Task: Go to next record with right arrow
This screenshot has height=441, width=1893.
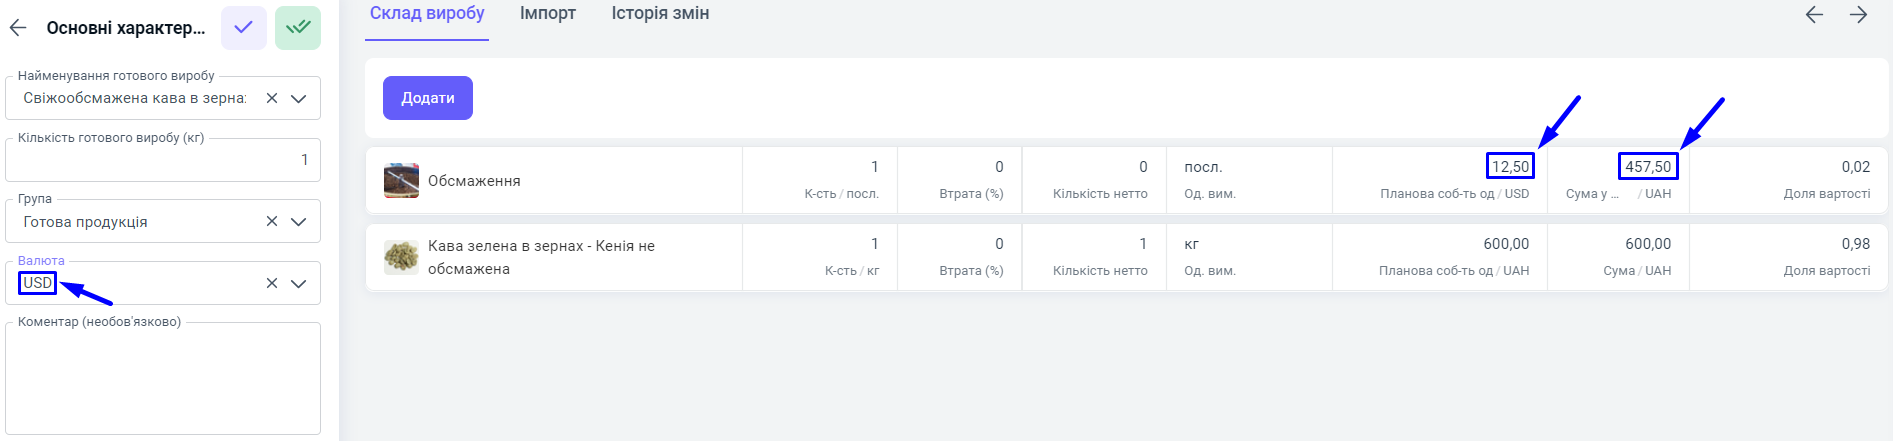Action: (x=1858, y=14)
